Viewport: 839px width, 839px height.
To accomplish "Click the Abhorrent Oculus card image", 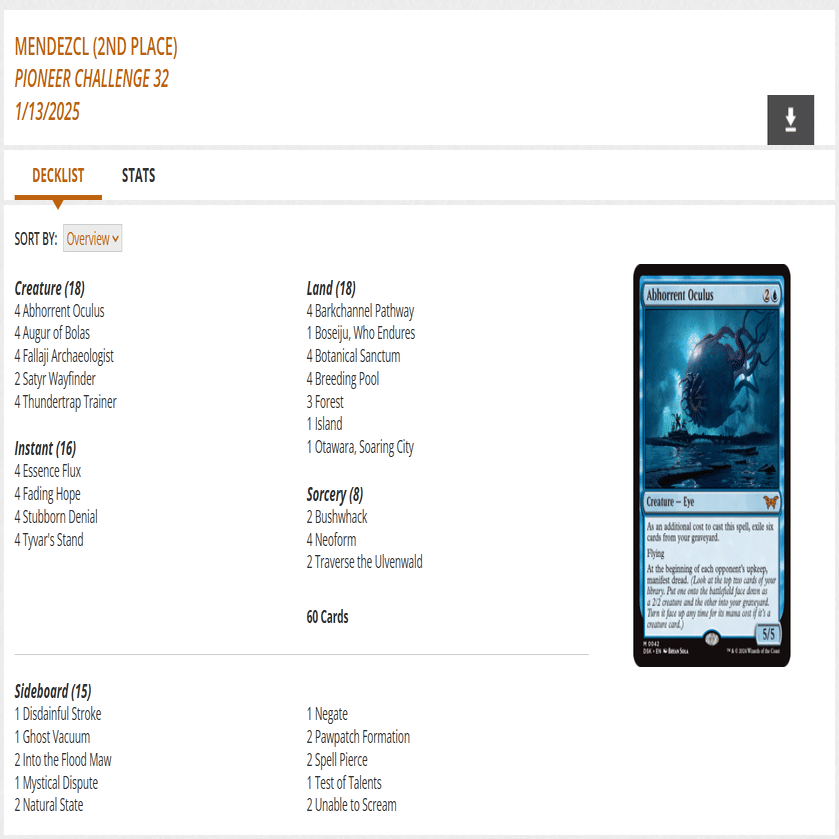I will 711,465.
